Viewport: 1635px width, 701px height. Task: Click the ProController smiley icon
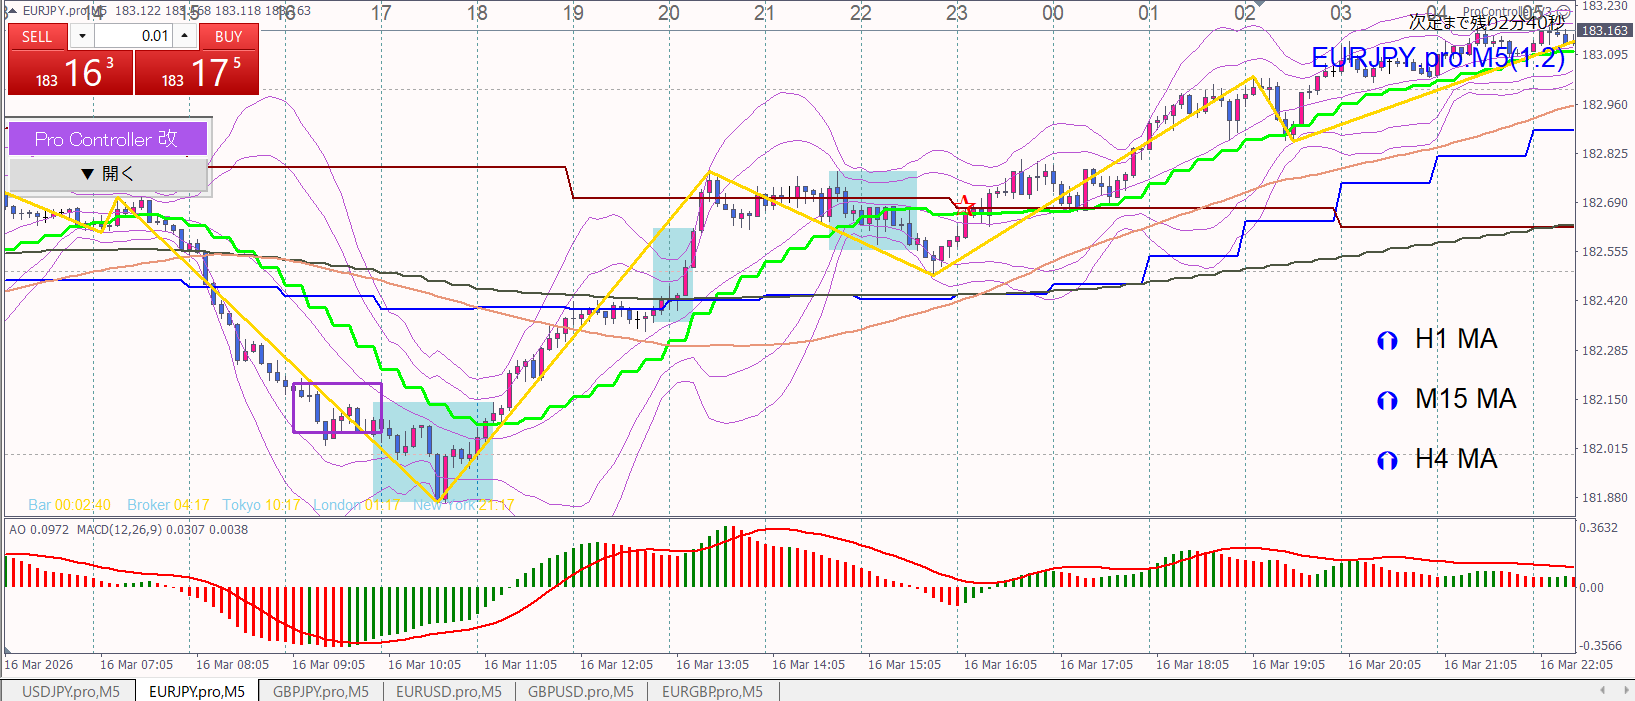pyautogui.click(x=1563, y=12)
